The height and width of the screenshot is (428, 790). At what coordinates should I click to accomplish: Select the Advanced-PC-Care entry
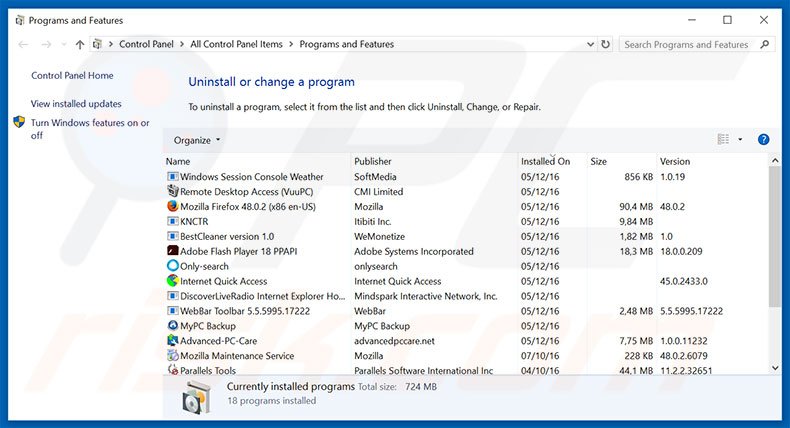coord(219,341)
